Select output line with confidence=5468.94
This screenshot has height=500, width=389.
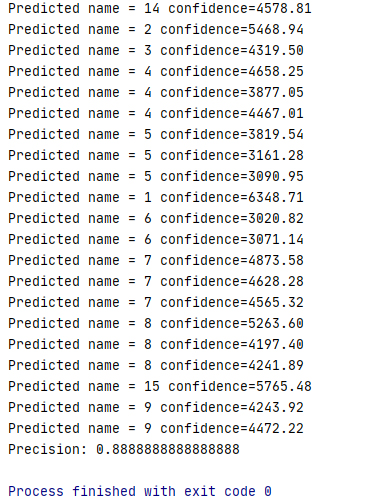[156, 29]
